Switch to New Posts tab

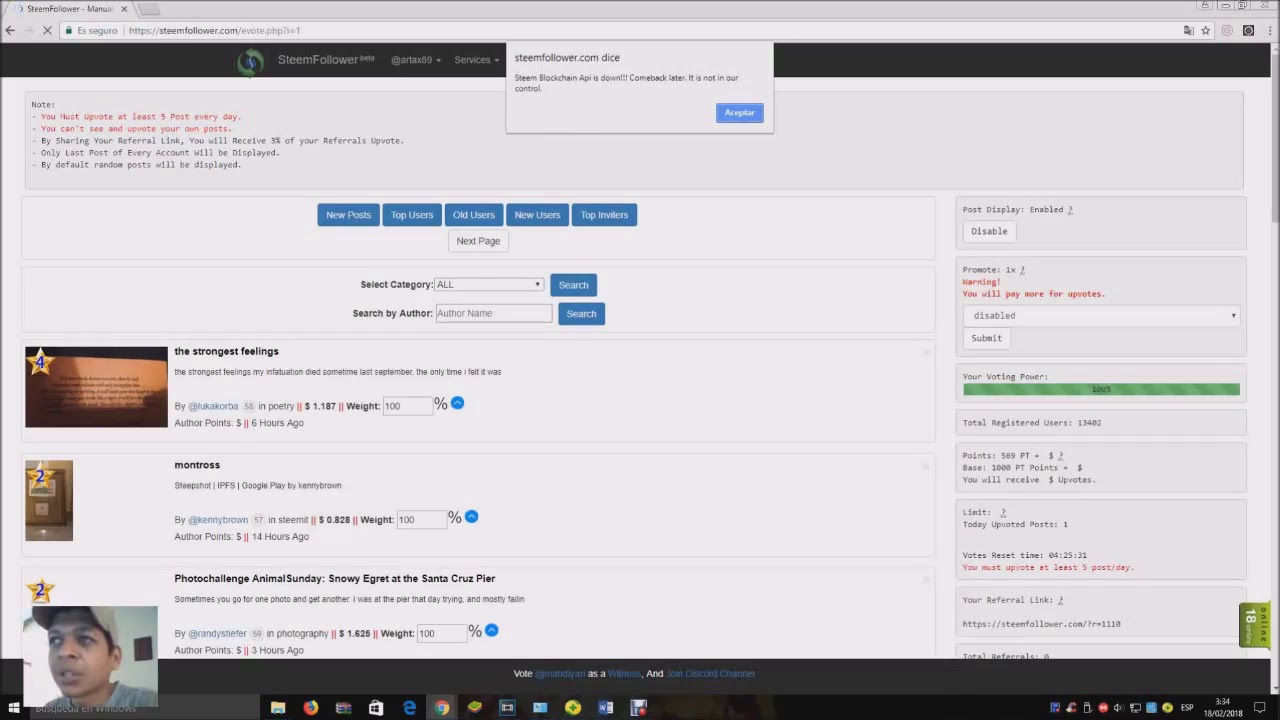[348, 215]
